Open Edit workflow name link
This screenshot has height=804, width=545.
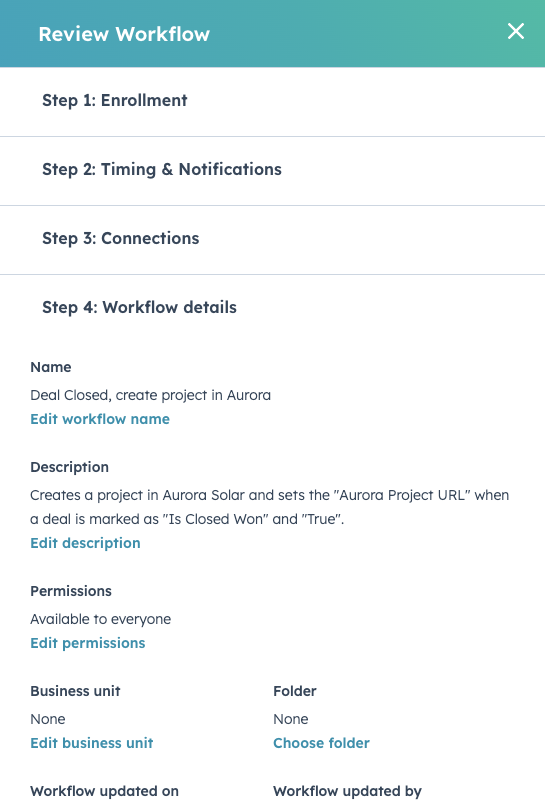pyautogui.click(x=100, y=419)
